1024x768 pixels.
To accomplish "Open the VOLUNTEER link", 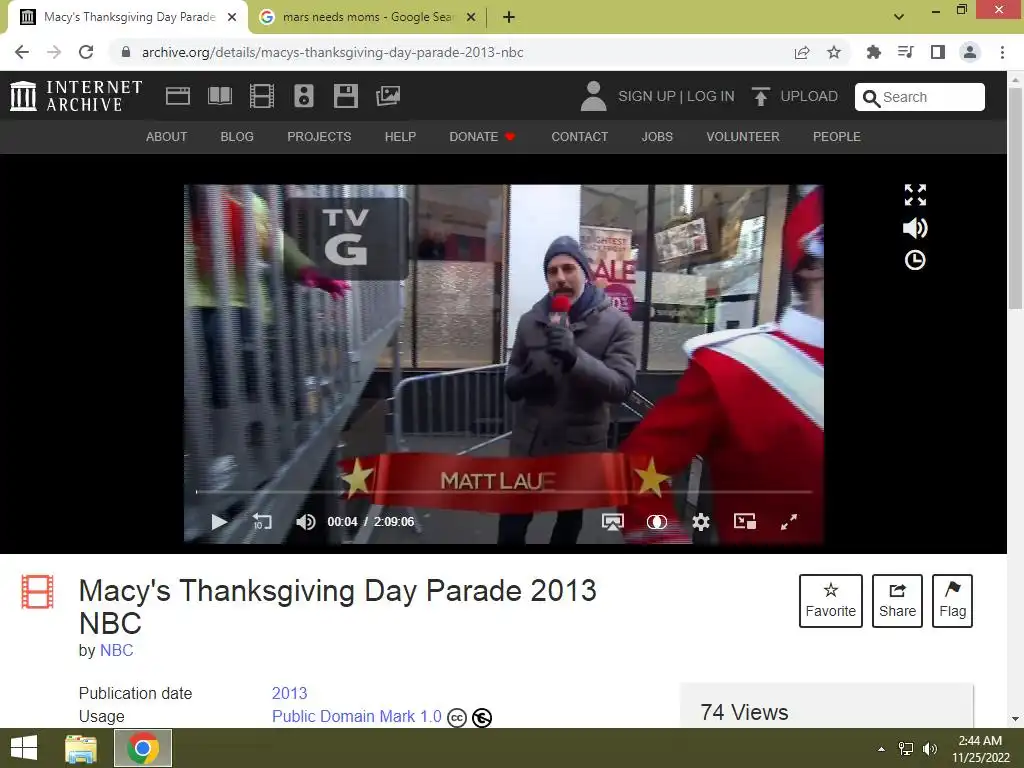I will click(743, 136).
